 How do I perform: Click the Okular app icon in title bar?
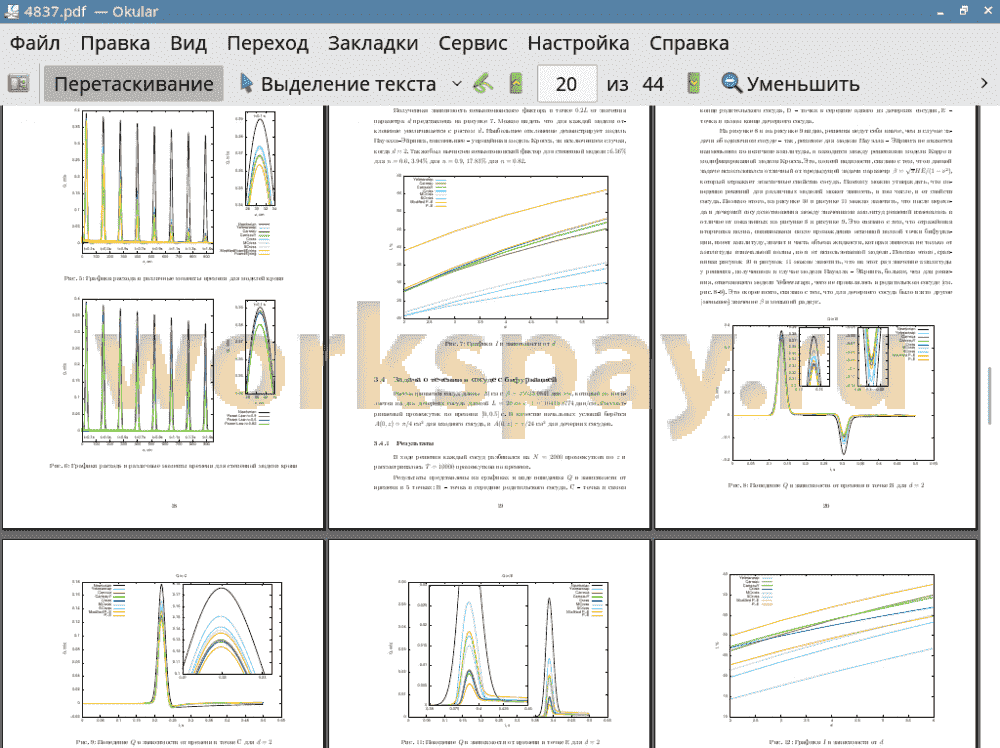[11, 11]
